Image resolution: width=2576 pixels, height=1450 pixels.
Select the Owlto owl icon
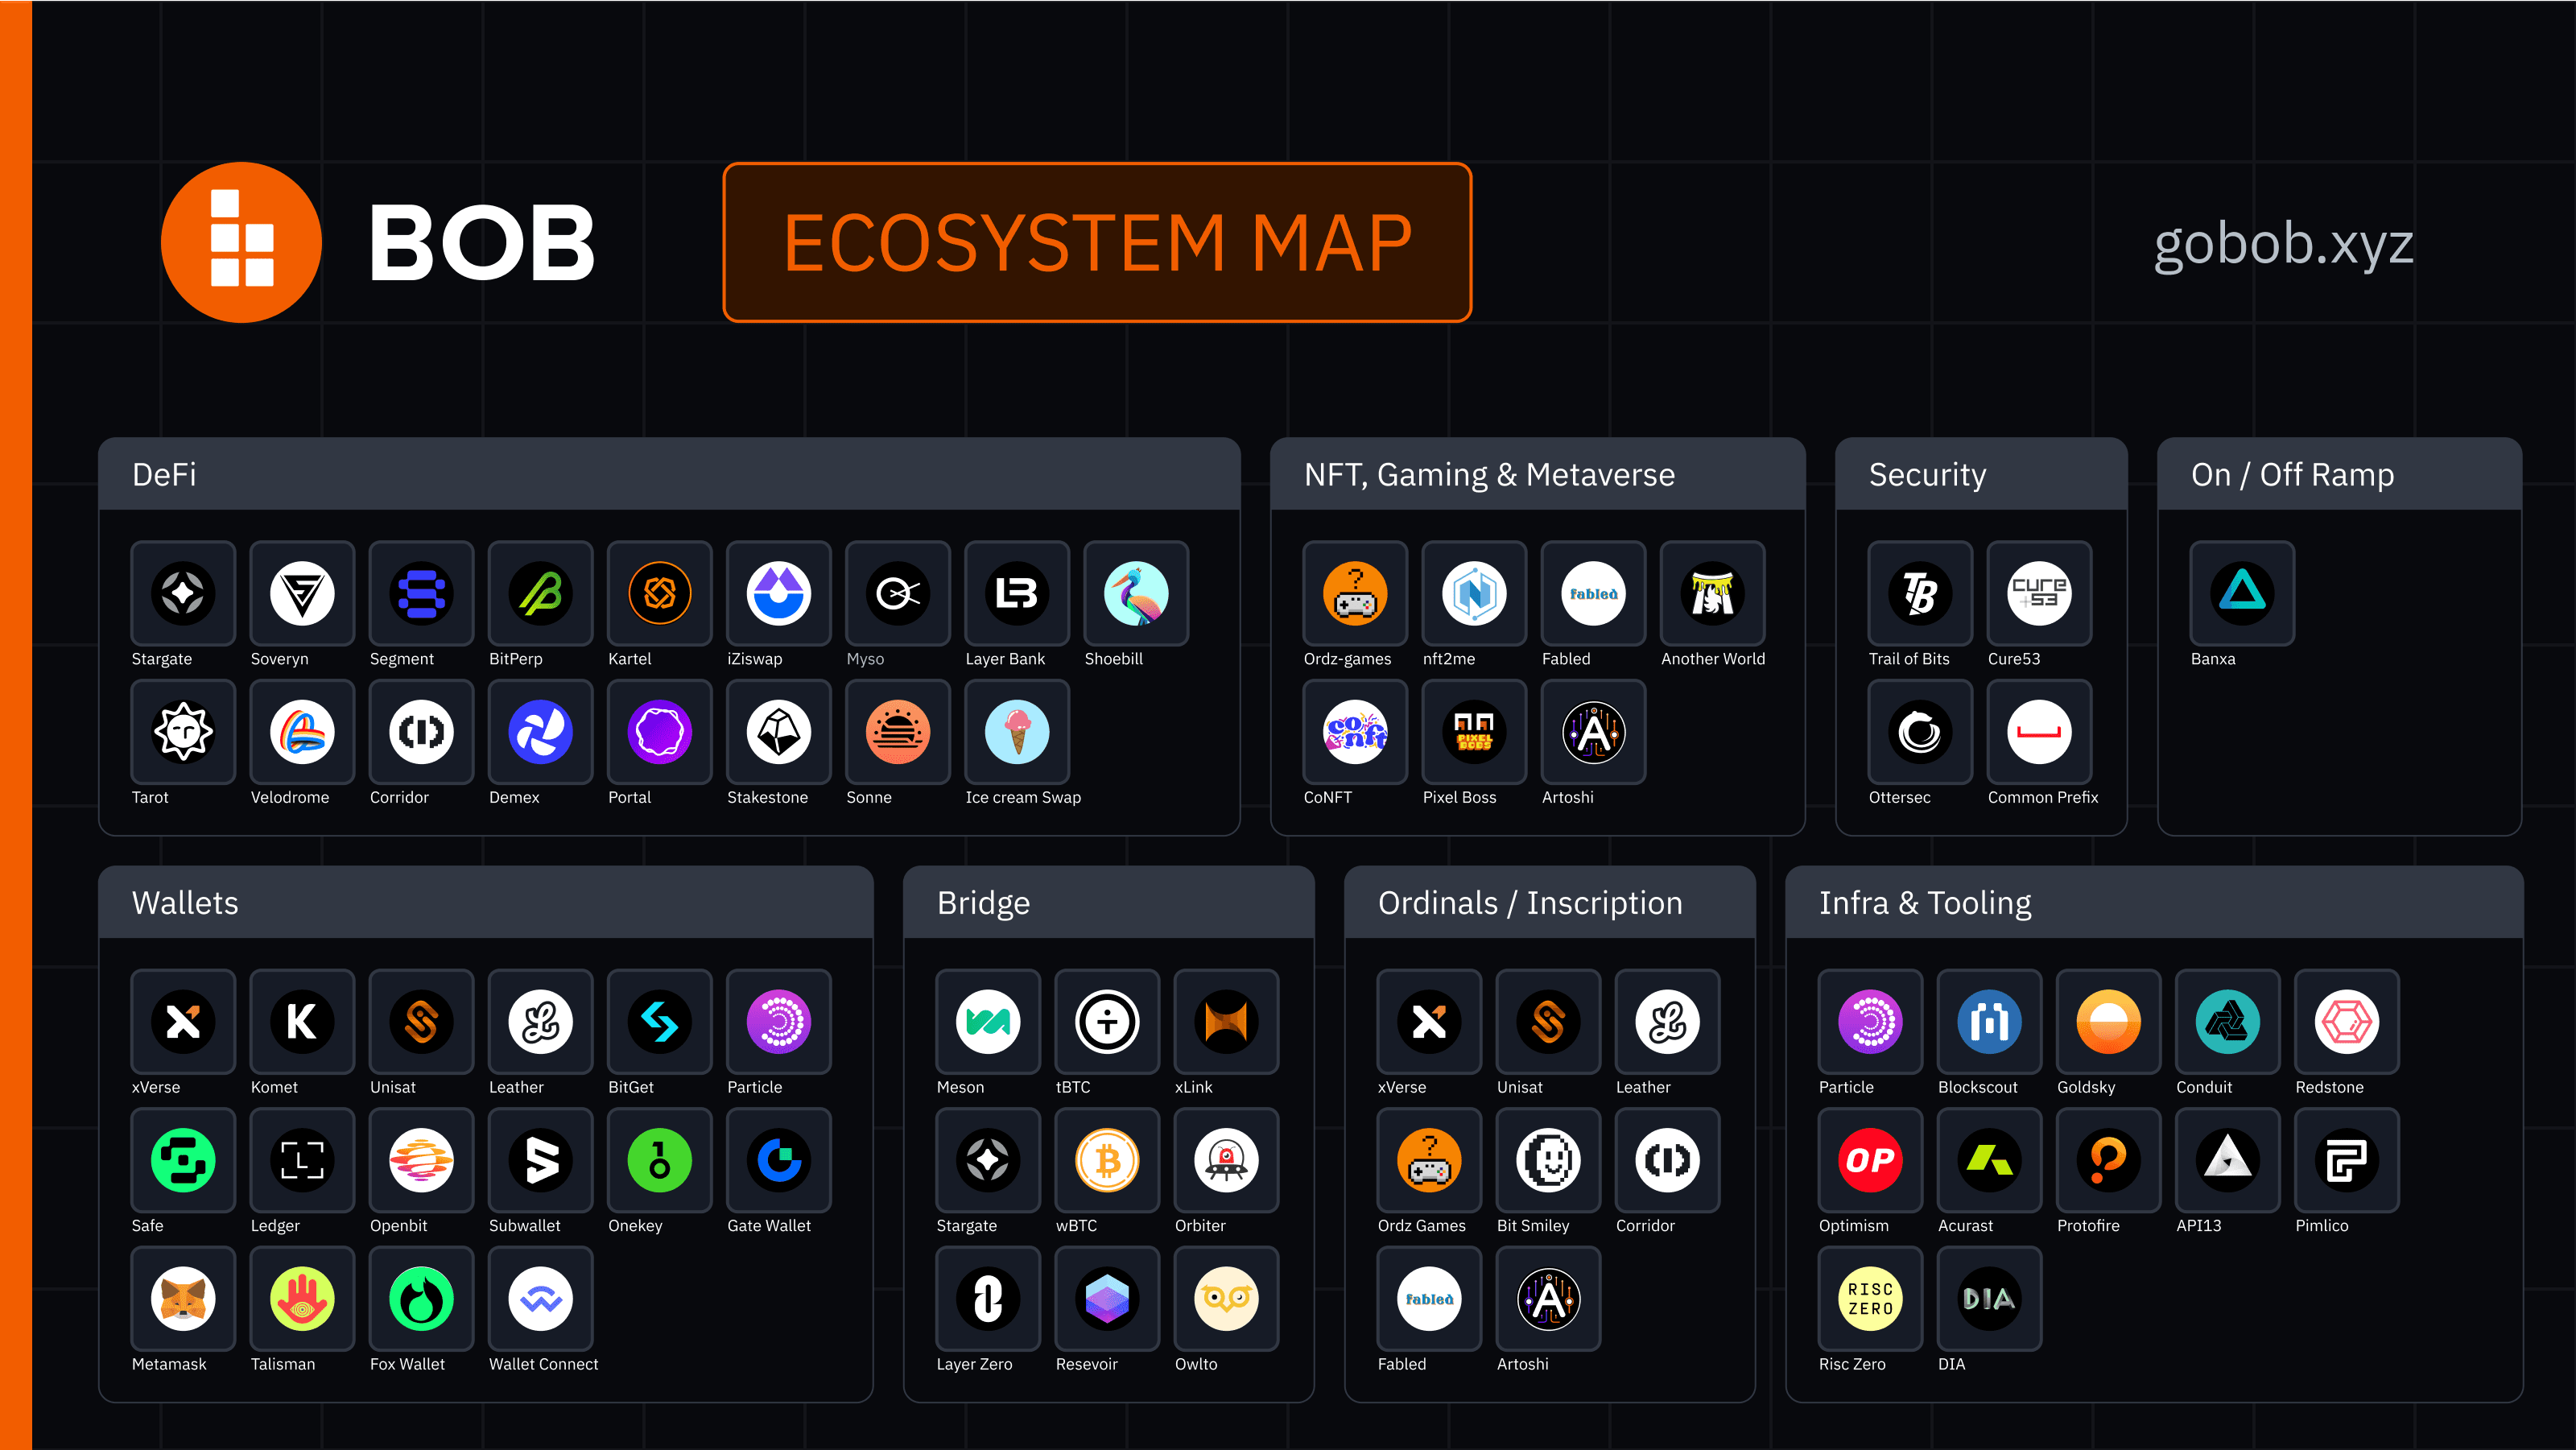coord(1226,1299)
